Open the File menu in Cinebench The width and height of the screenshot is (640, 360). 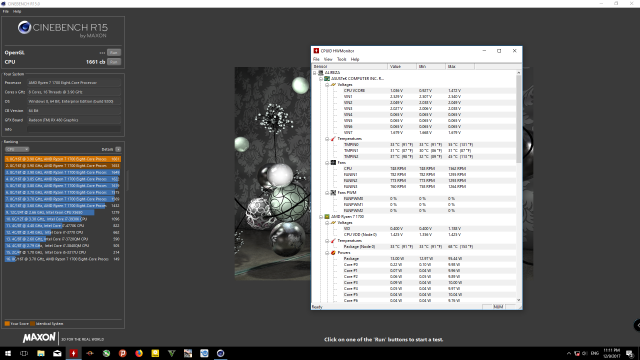tap(6, 11)
